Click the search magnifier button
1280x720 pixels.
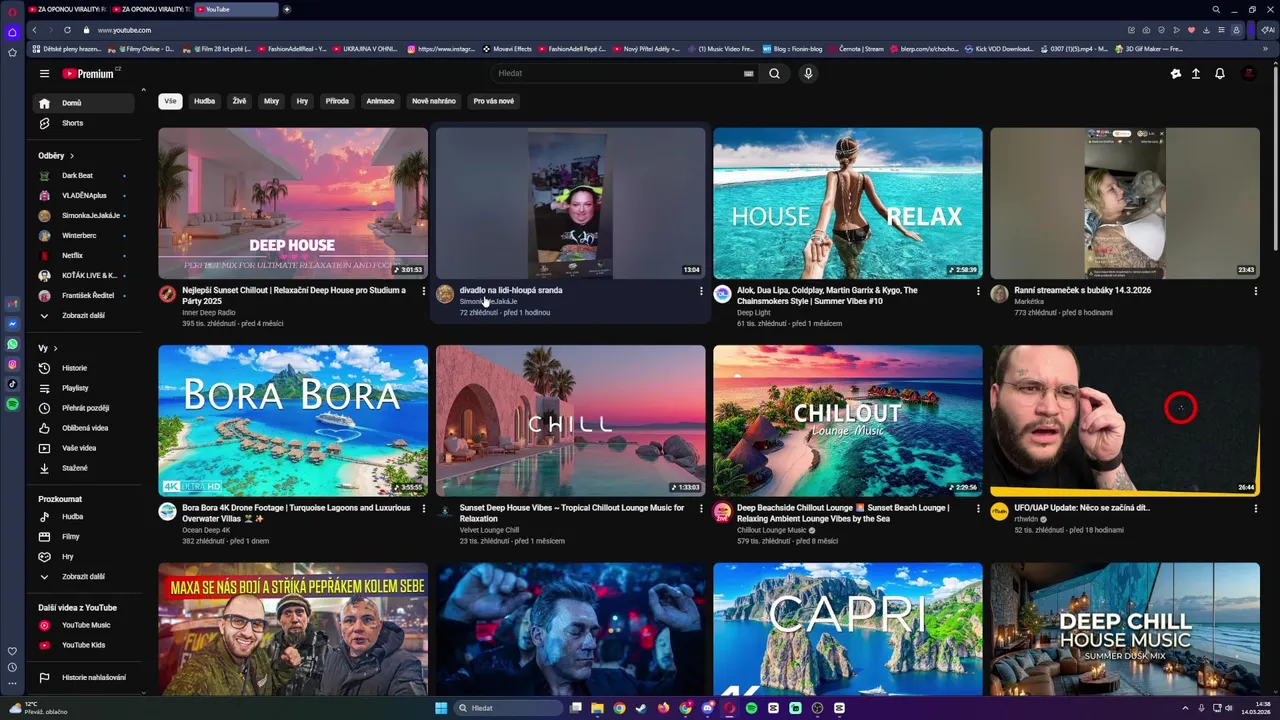click(774, 73)
